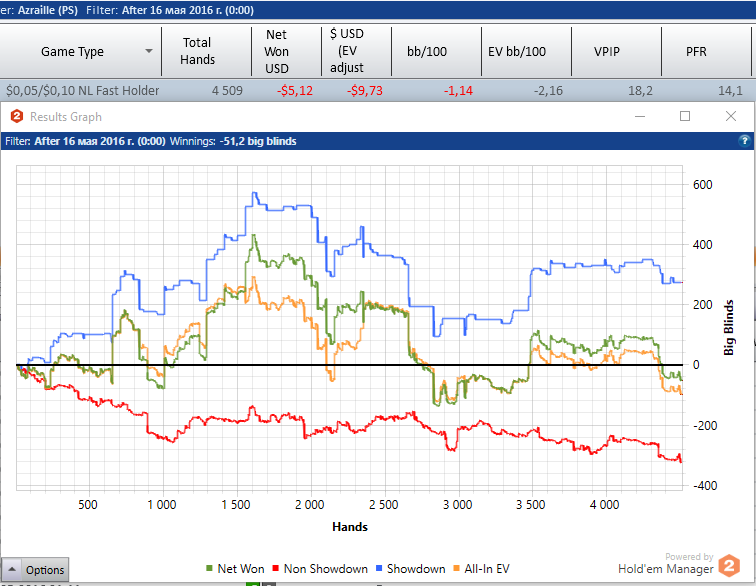Click the Hold'em Manager 2 icon in Results Graph title

[17, 116]
